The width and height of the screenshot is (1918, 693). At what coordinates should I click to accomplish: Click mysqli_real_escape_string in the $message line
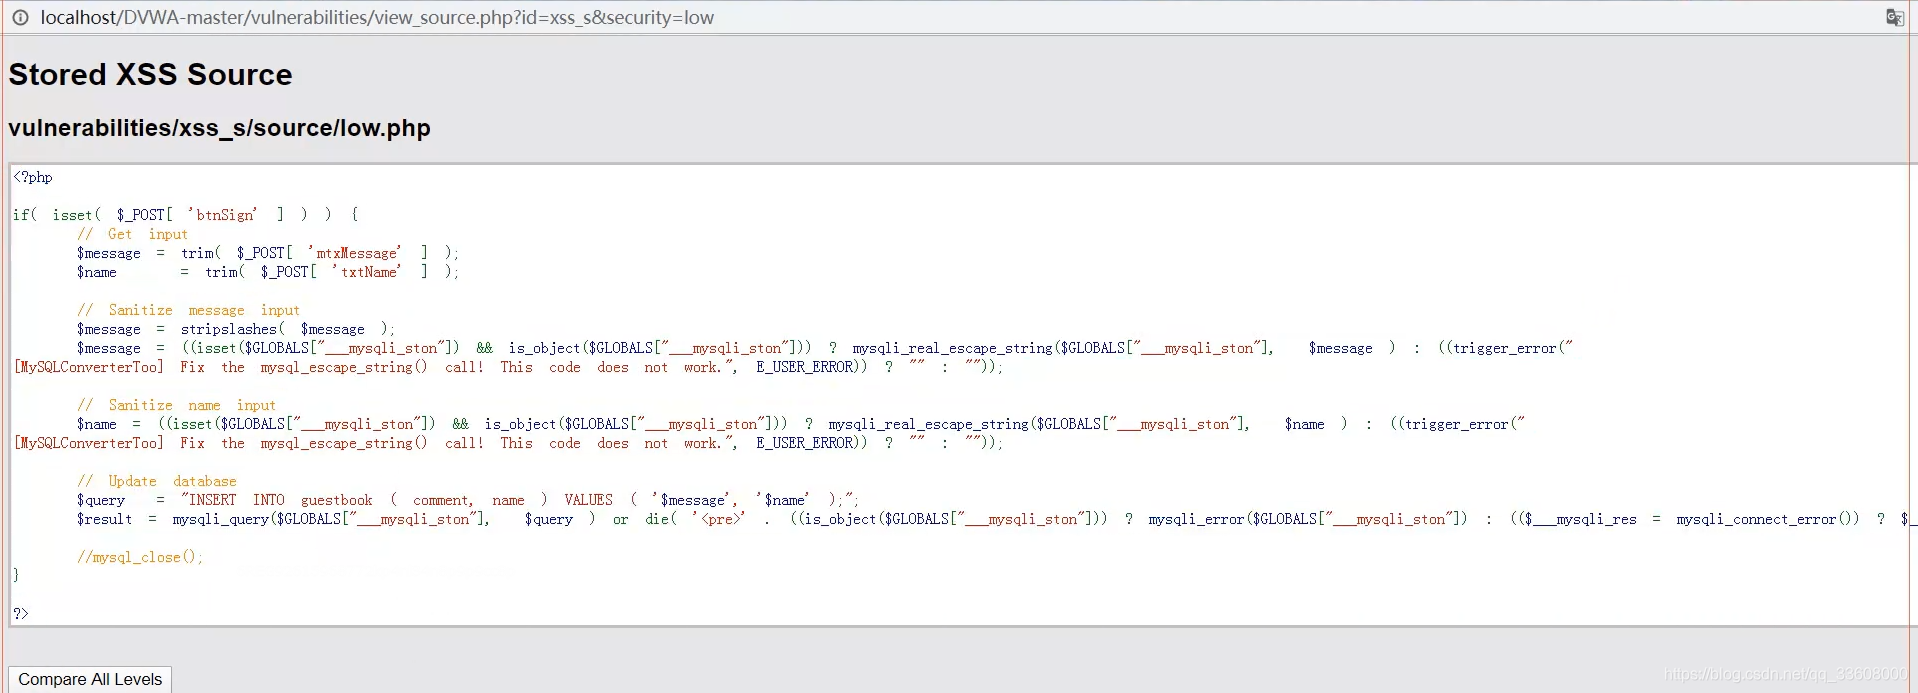(952, 348)
